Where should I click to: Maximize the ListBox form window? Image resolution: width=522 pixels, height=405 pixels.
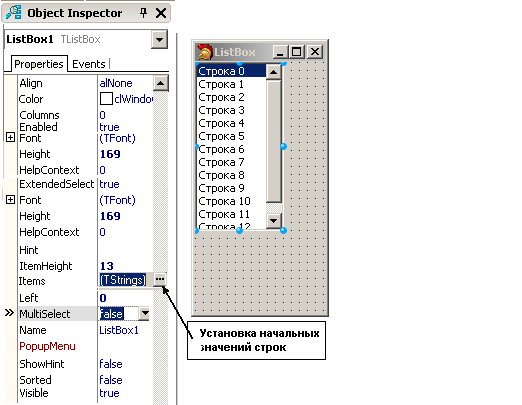tap(296, 52)
